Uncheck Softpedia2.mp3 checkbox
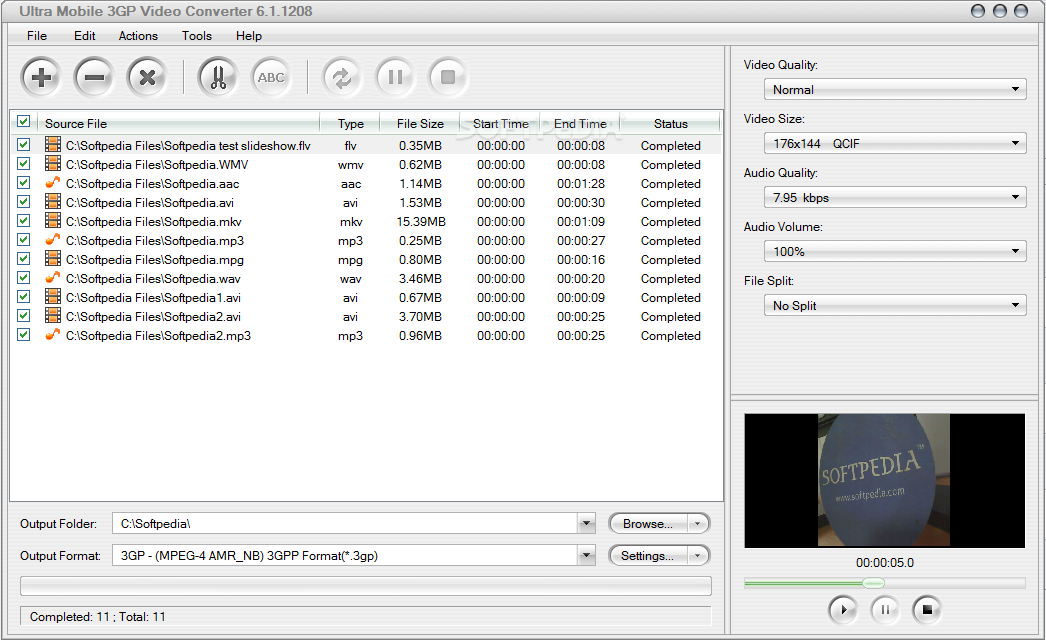This screenshot has height=640, width=1046. pos(23,334)
